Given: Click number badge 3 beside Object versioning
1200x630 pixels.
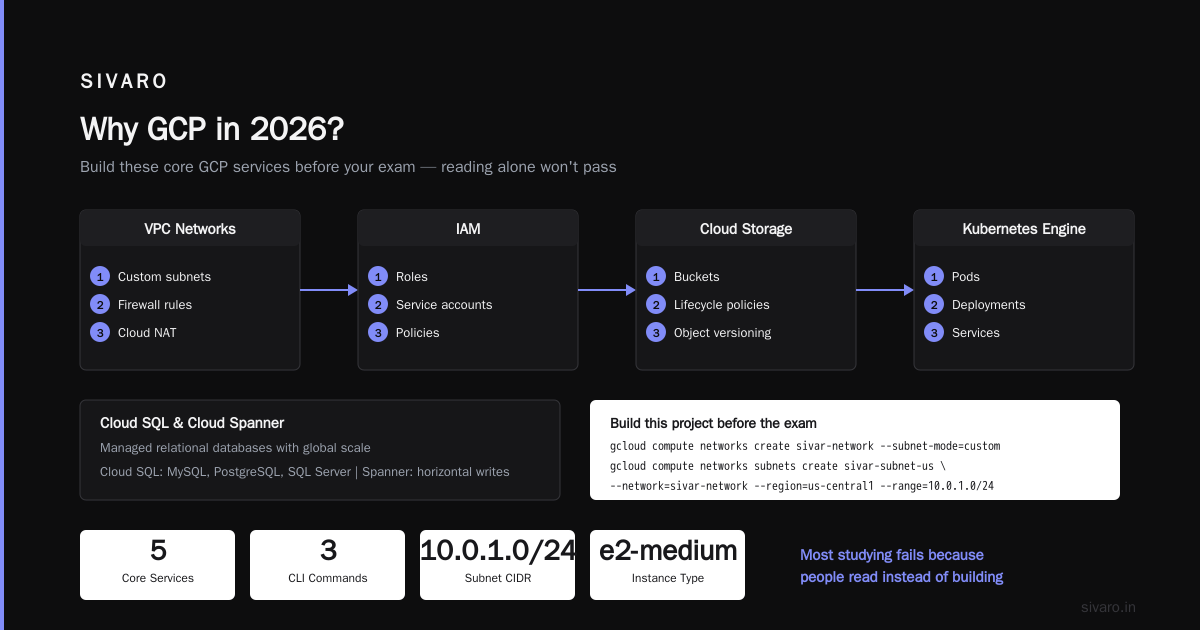Looking at the screenshot, I should click(x=655, y=333).
